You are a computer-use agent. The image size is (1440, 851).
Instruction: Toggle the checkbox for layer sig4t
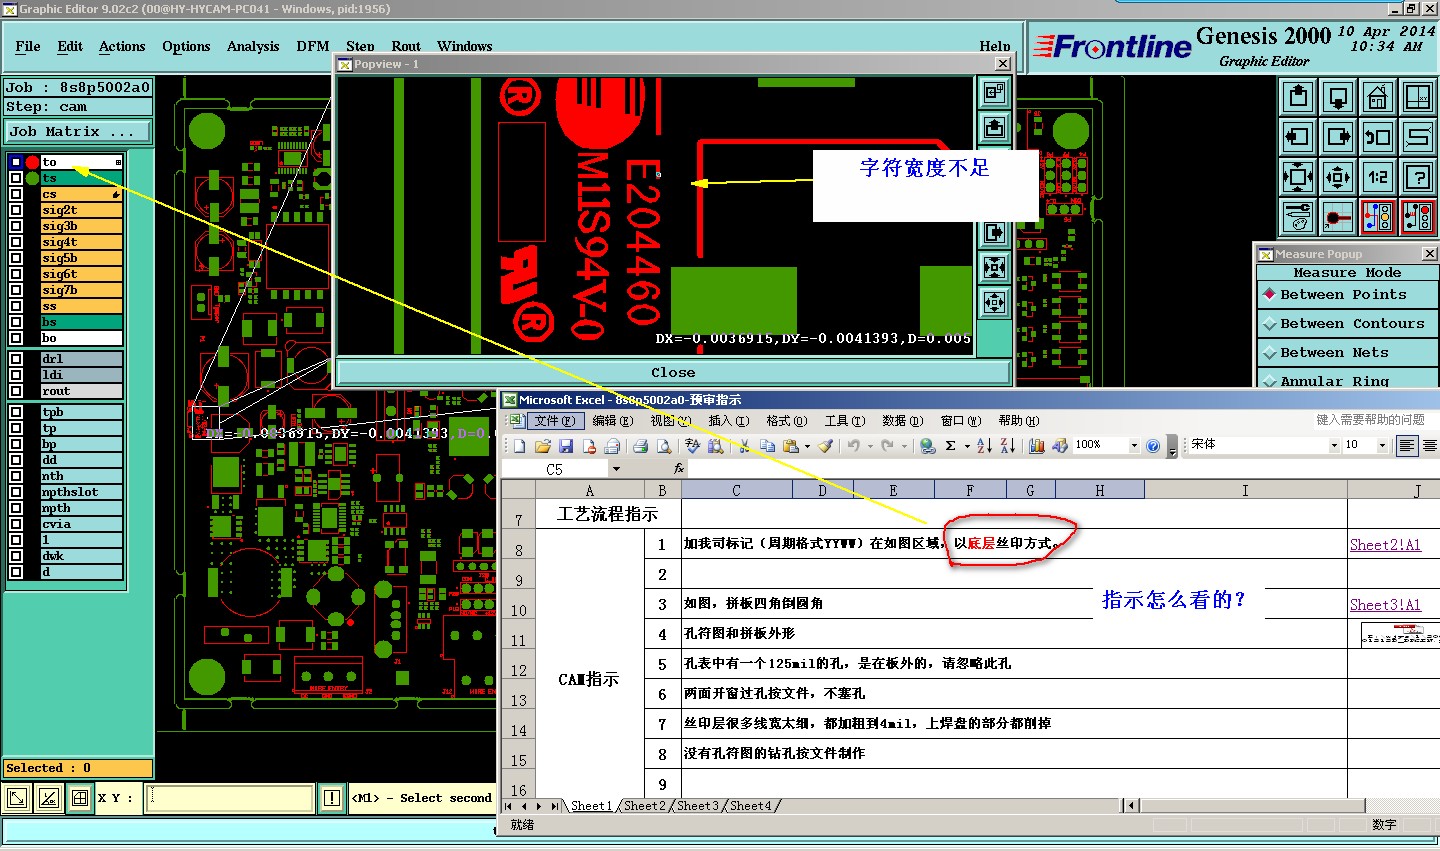click(x=16, y=242)
